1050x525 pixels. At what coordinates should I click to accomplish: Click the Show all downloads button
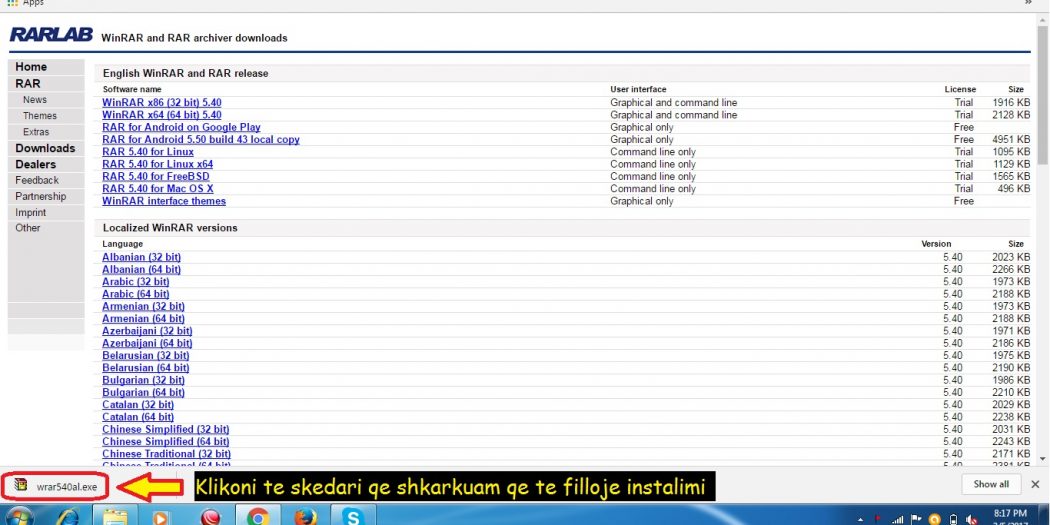click(990, 484)
